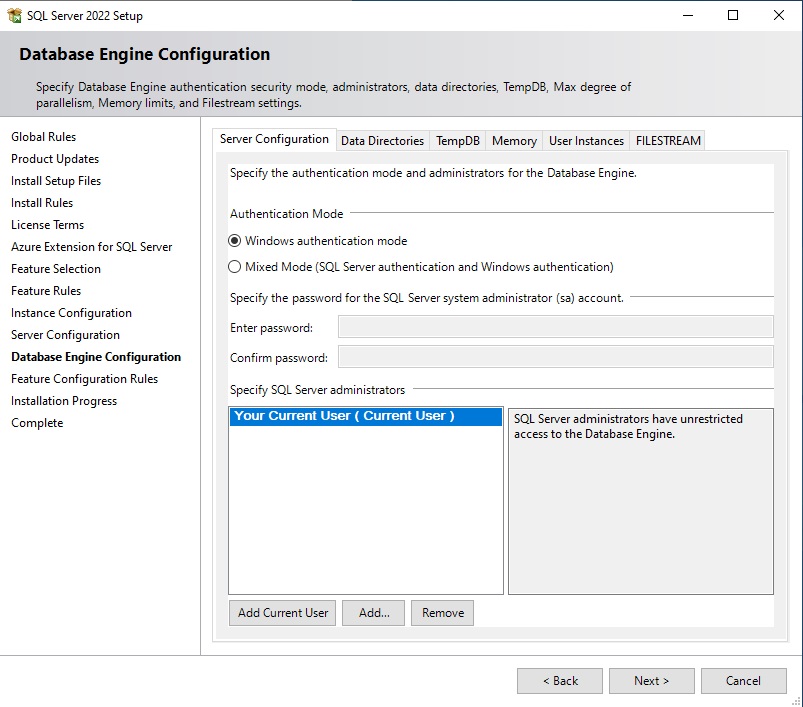Select Windows authentication mode radio button
Screen dimensions: 803x707
point(235,241)
